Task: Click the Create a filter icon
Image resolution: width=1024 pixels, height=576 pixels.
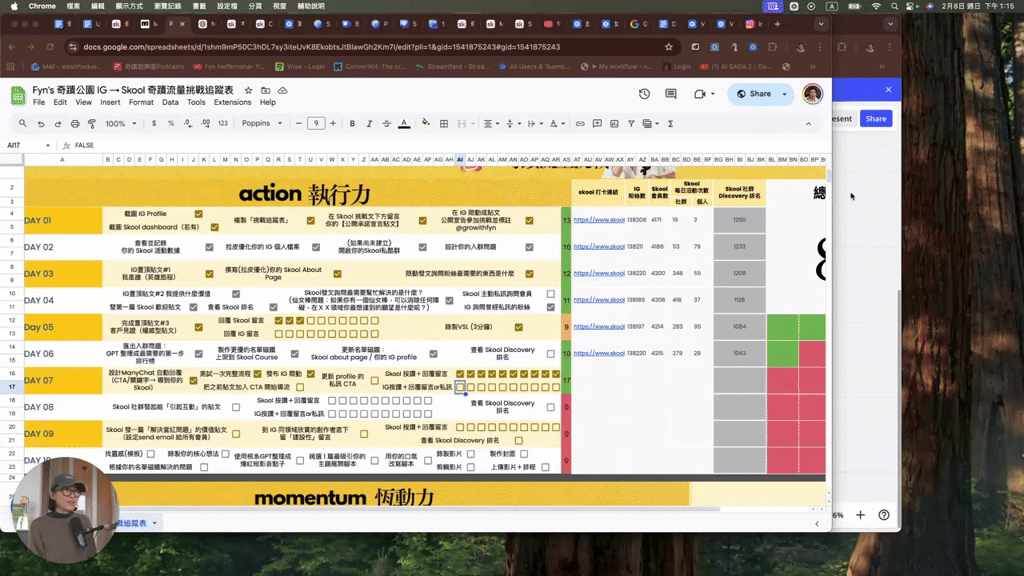Action: pyautogui.click(x=631, y=123)
